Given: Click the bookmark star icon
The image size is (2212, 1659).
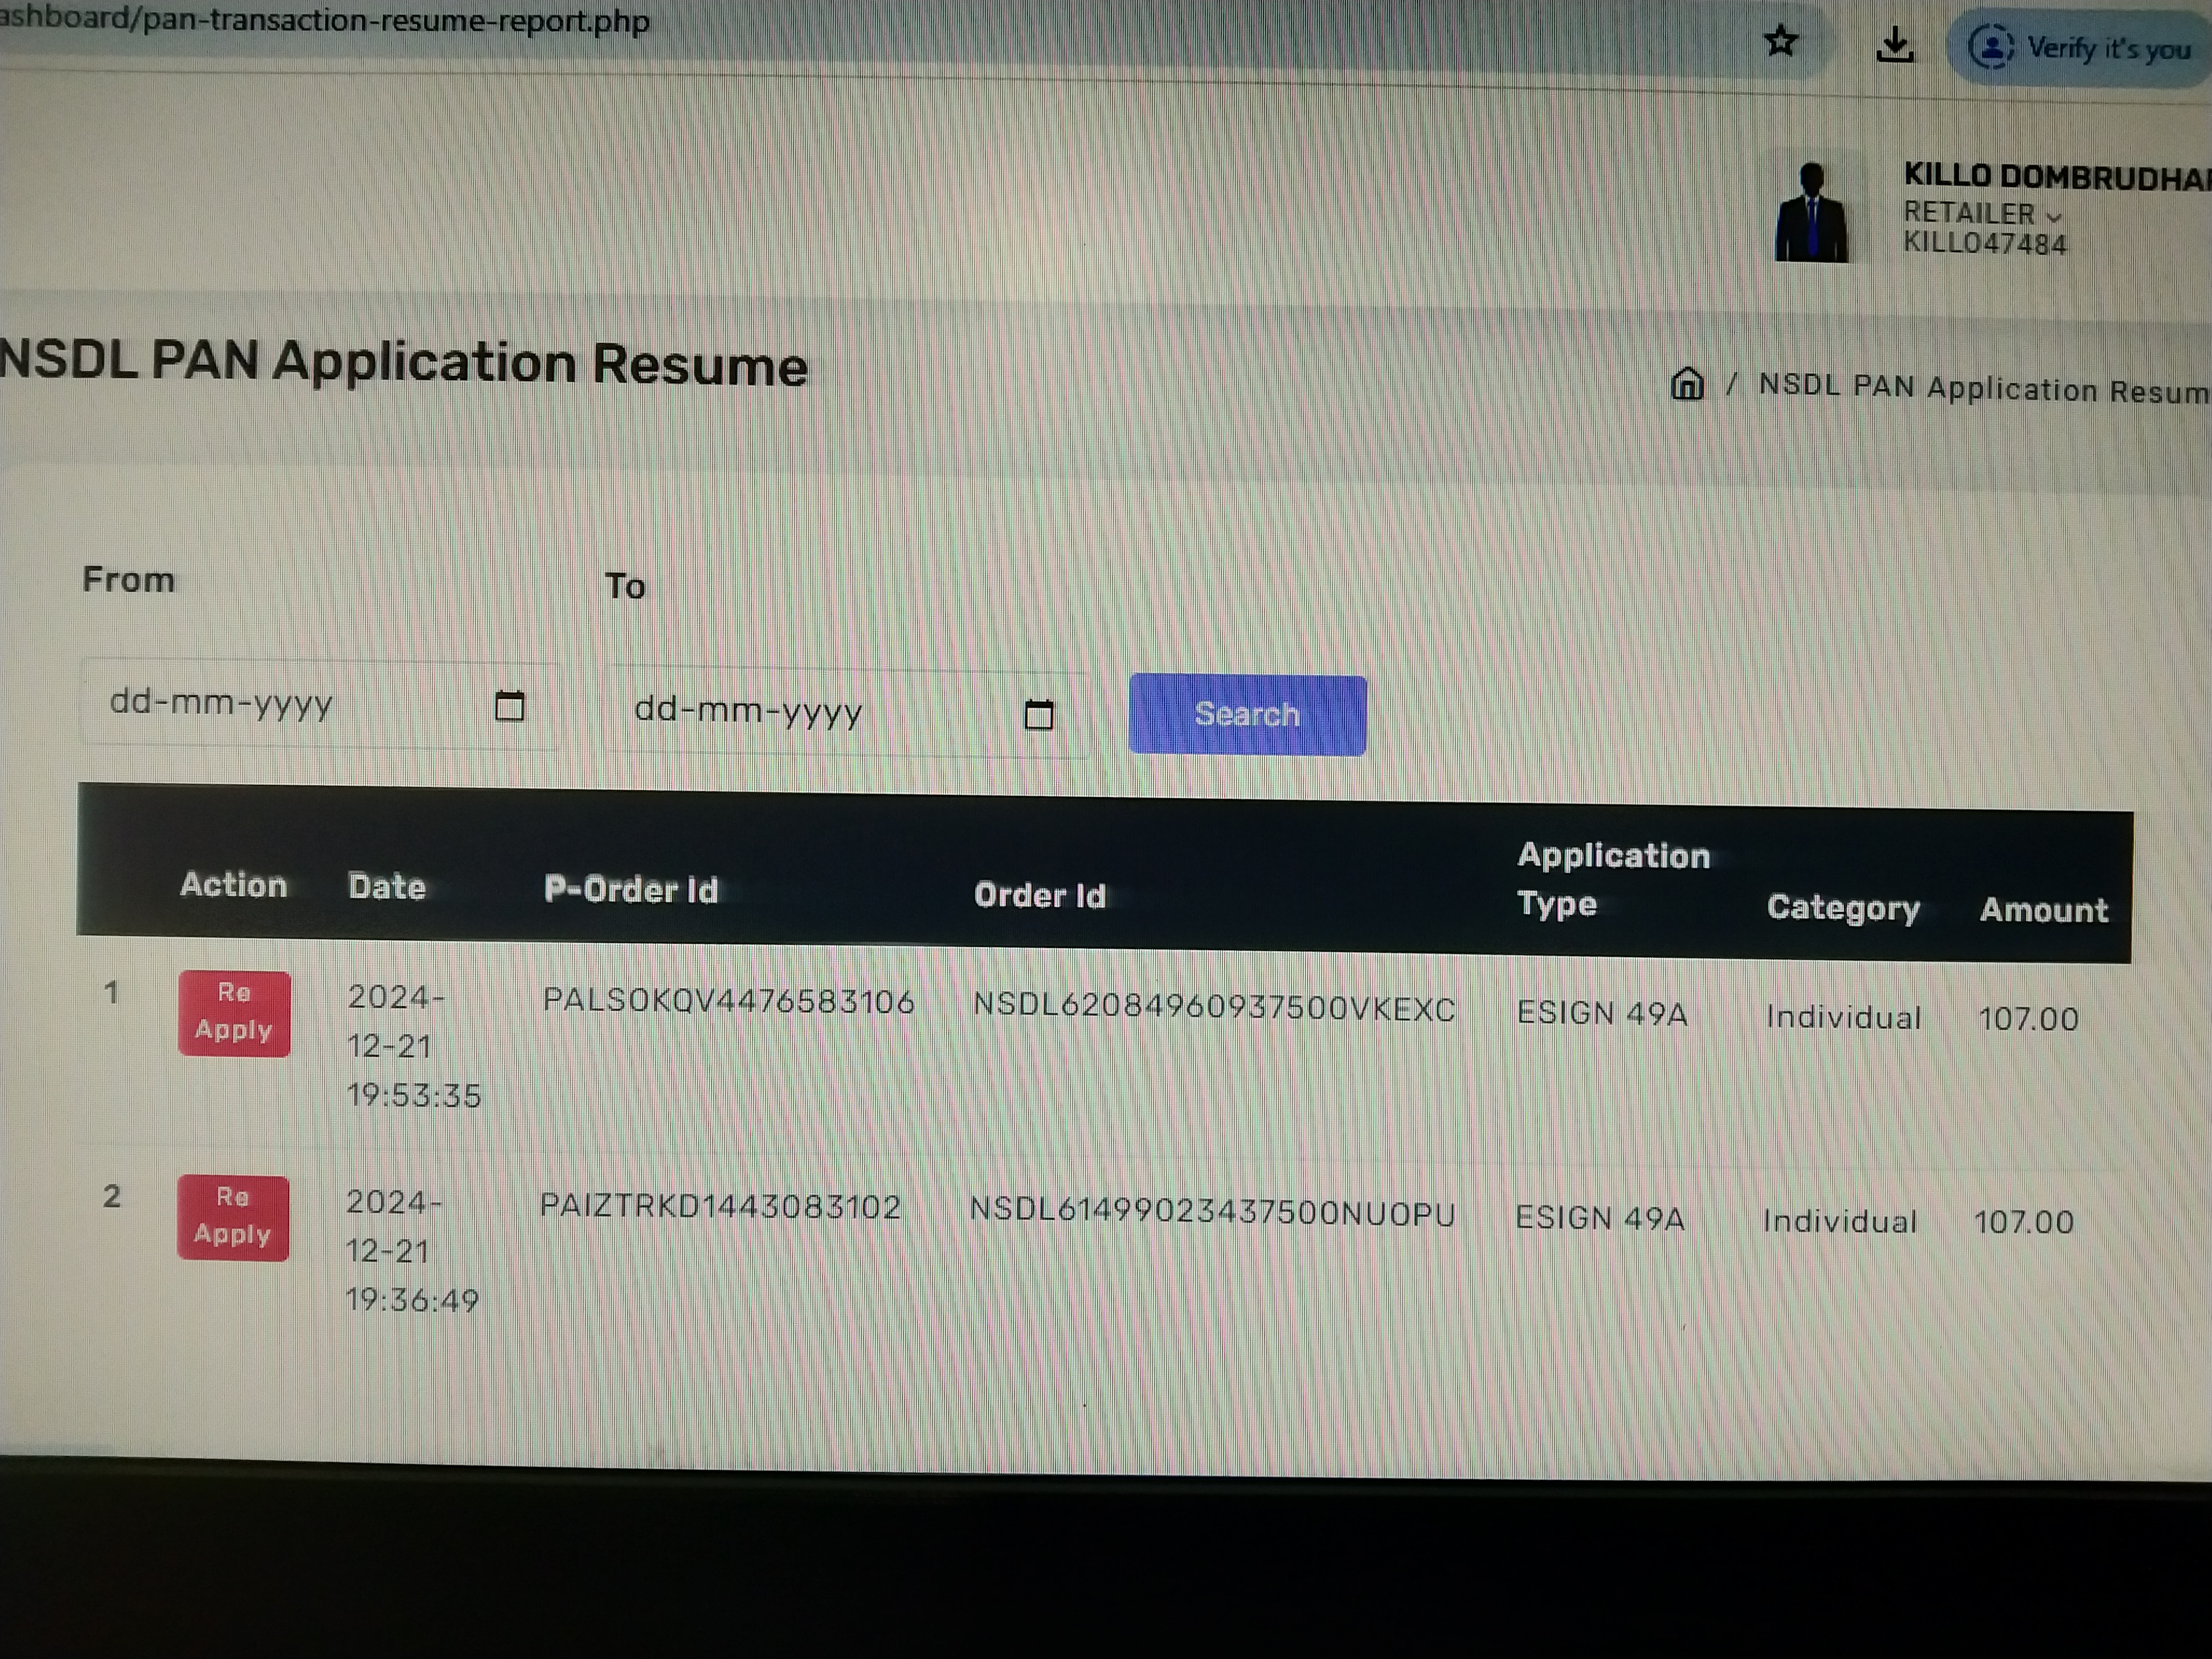Looking at the screenshot, I should coord(1780,42).
